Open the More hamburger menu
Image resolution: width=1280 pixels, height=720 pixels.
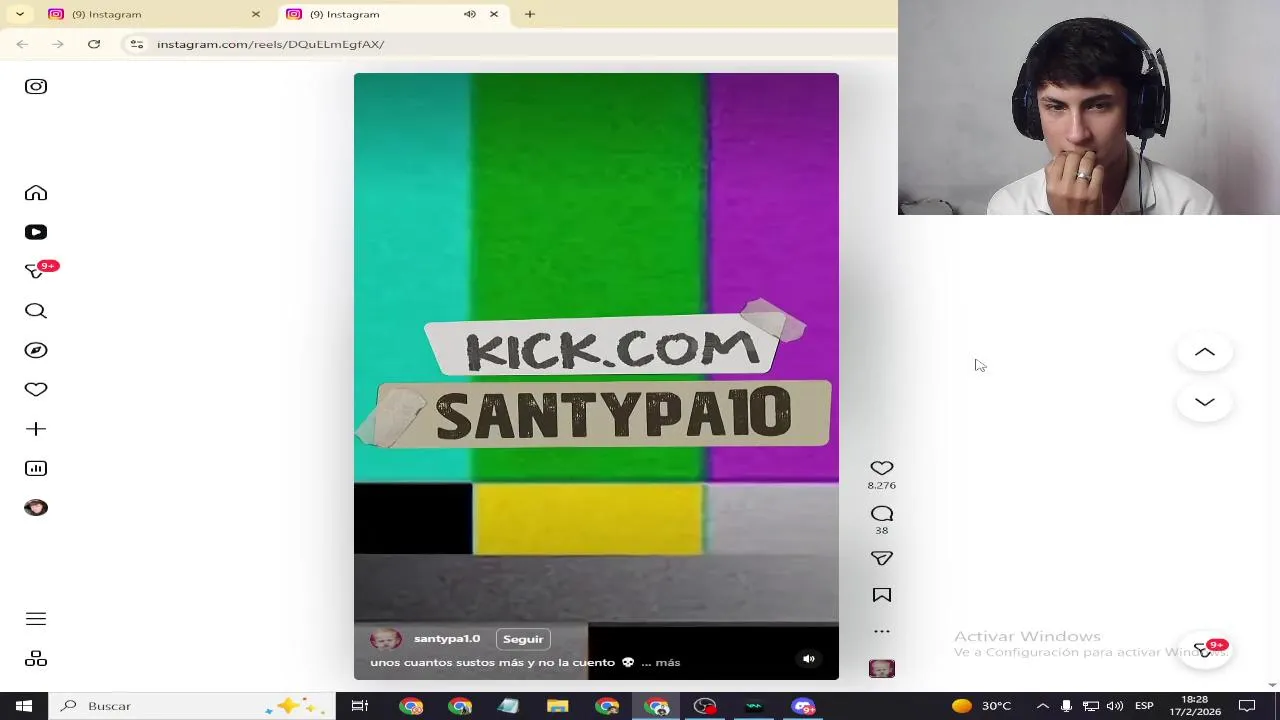36,619
